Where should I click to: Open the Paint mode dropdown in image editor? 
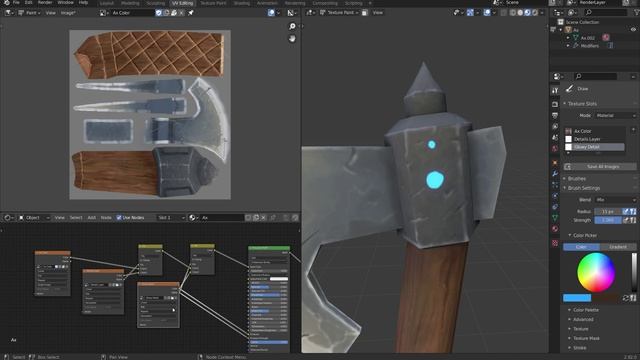[x=29, y=13]
